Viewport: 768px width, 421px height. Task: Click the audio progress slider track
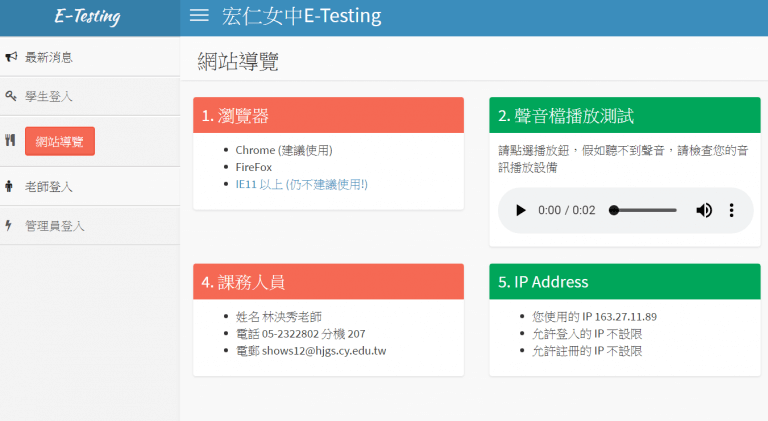coord(645,211)
